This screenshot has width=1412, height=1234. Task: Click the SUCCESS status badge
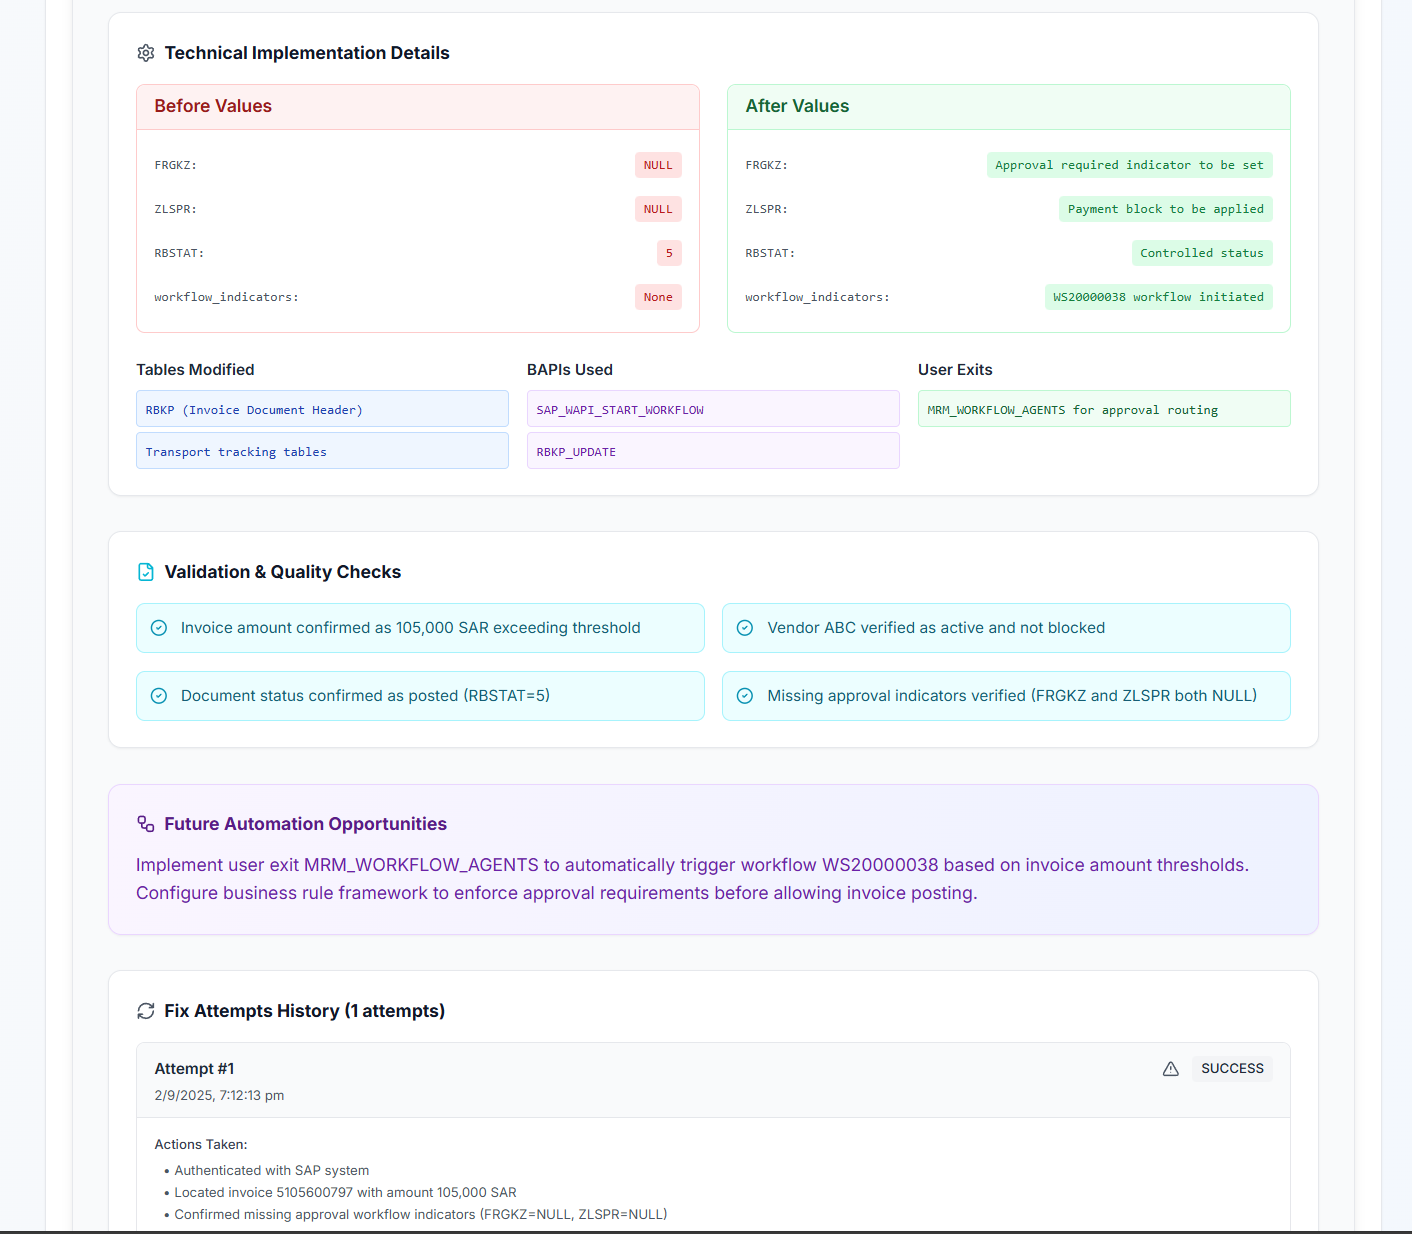click(x=1232, y=1069)
